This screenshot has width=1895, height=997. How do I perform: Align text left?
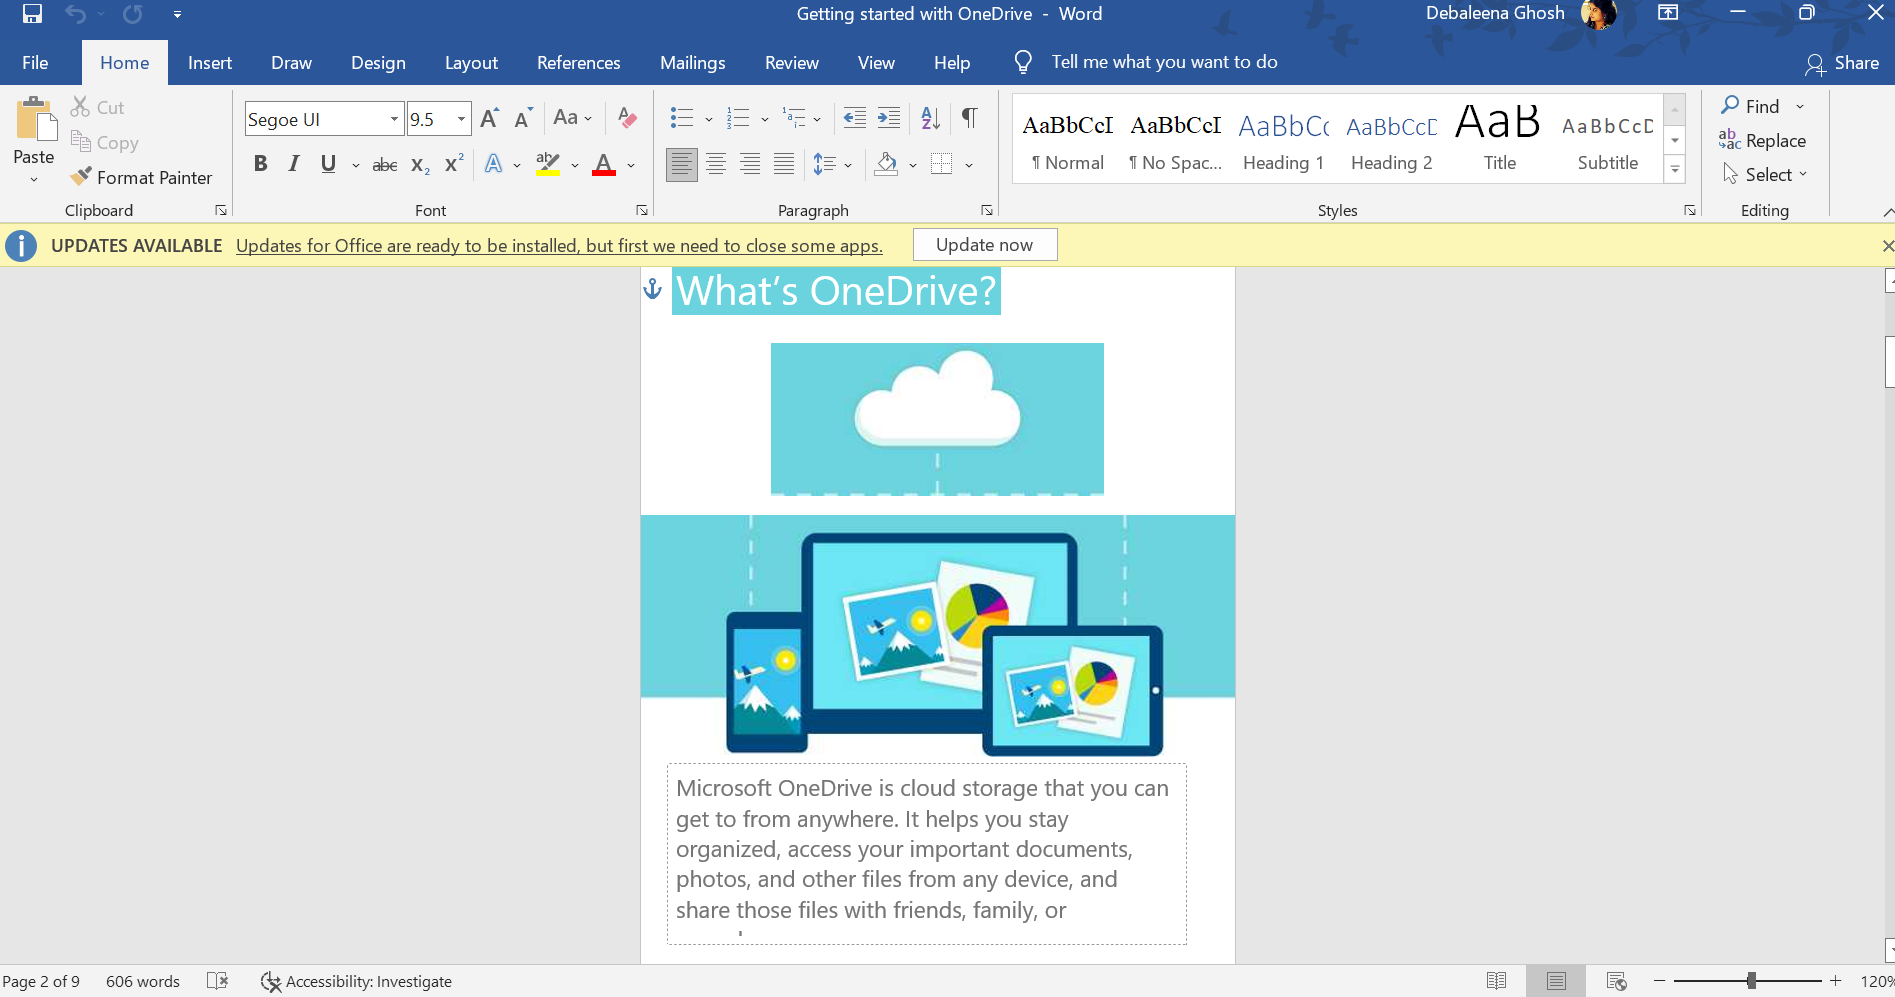pyautogui.click(x=682, y=164)
